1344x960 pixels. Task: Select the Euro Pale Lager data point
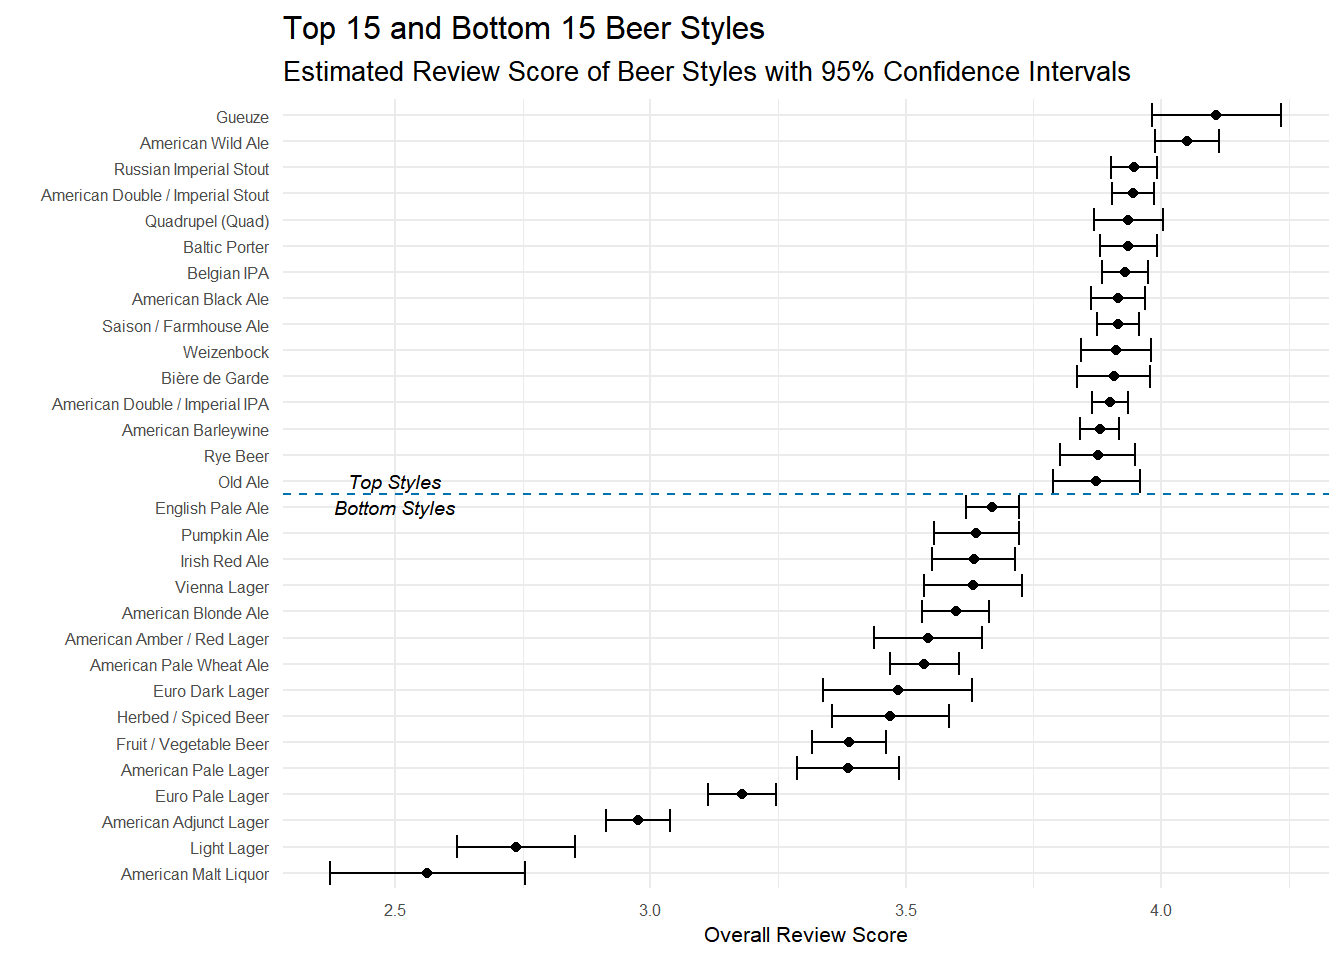(x=742, y=794)
